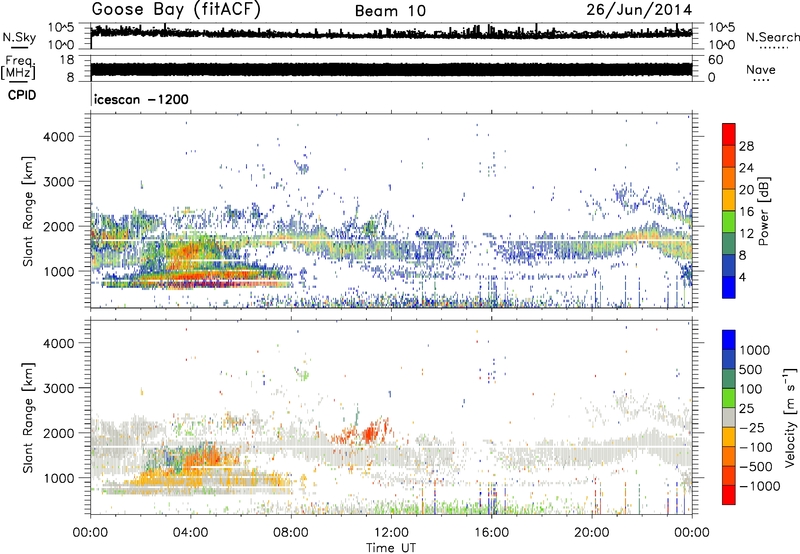800x554 pixels.
Task: Click the 1000 tick on the power panel axis
Action: pyautogui.click(x=58, y=271)
